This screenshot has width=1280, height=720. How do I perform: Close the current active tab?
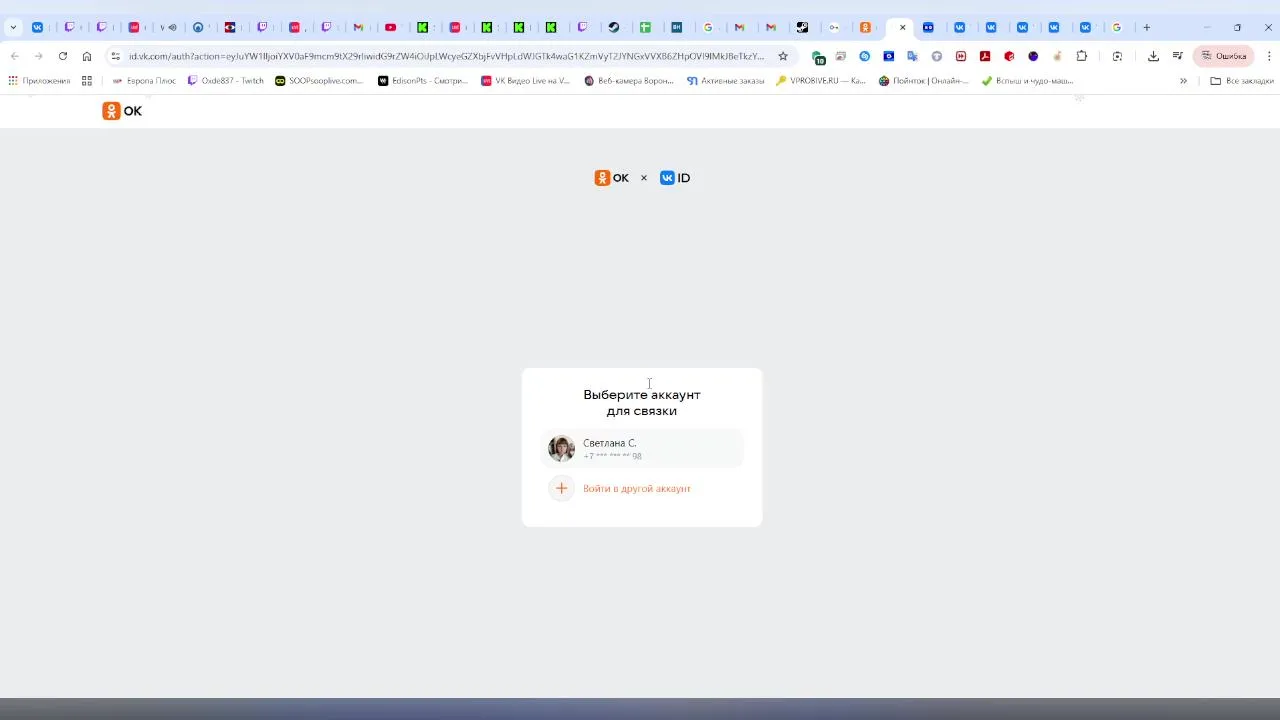click(903, 27)
